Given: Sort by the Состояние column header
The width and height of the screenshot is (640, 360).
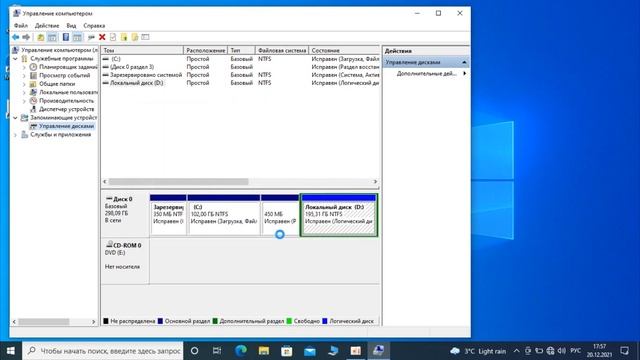Looking at the screenshot, I should click(344, 50).
